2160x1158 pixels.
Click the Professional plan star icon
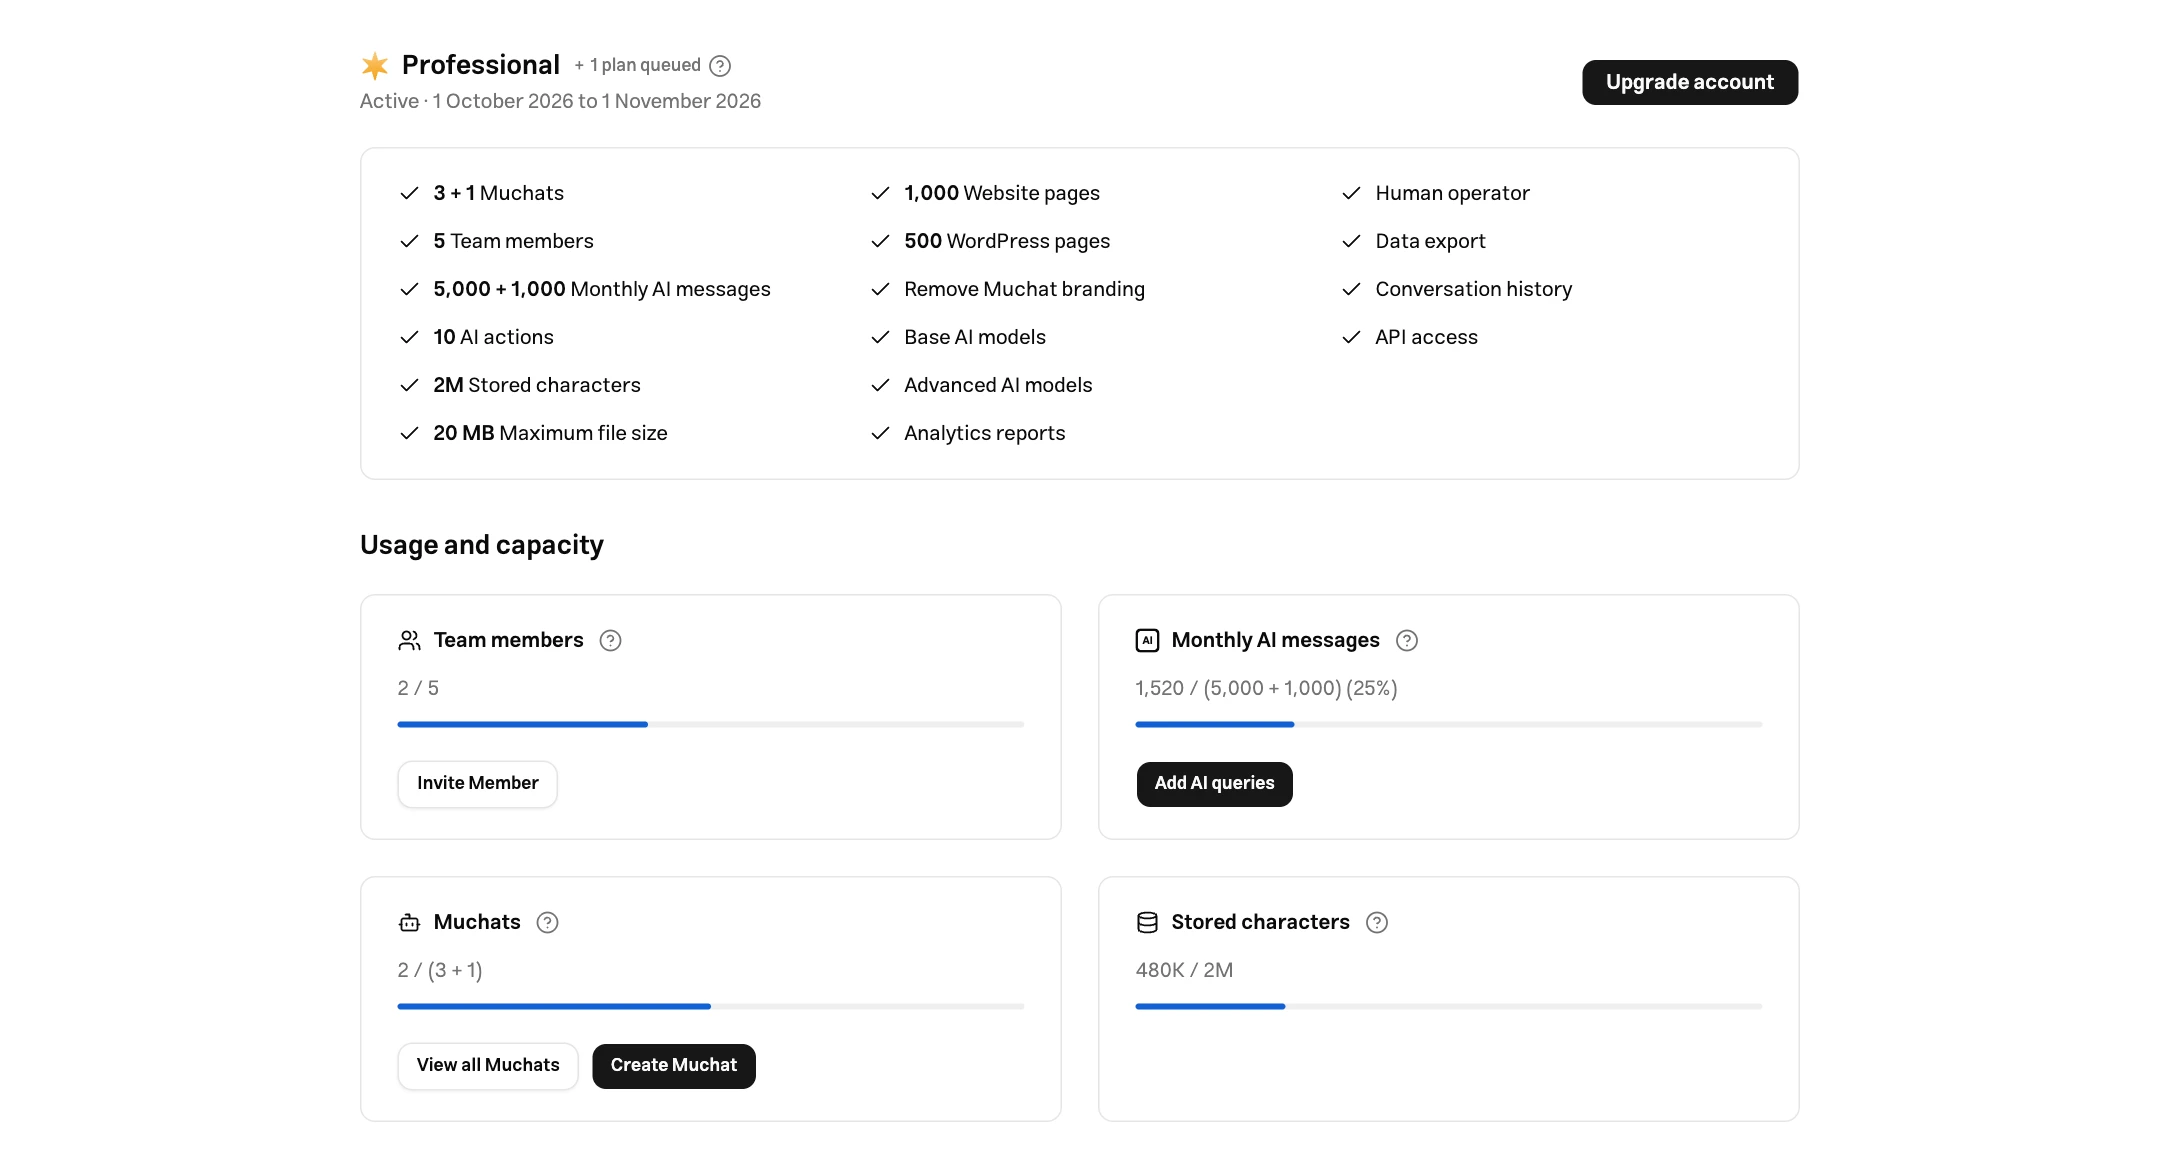(x=375, y=66)
